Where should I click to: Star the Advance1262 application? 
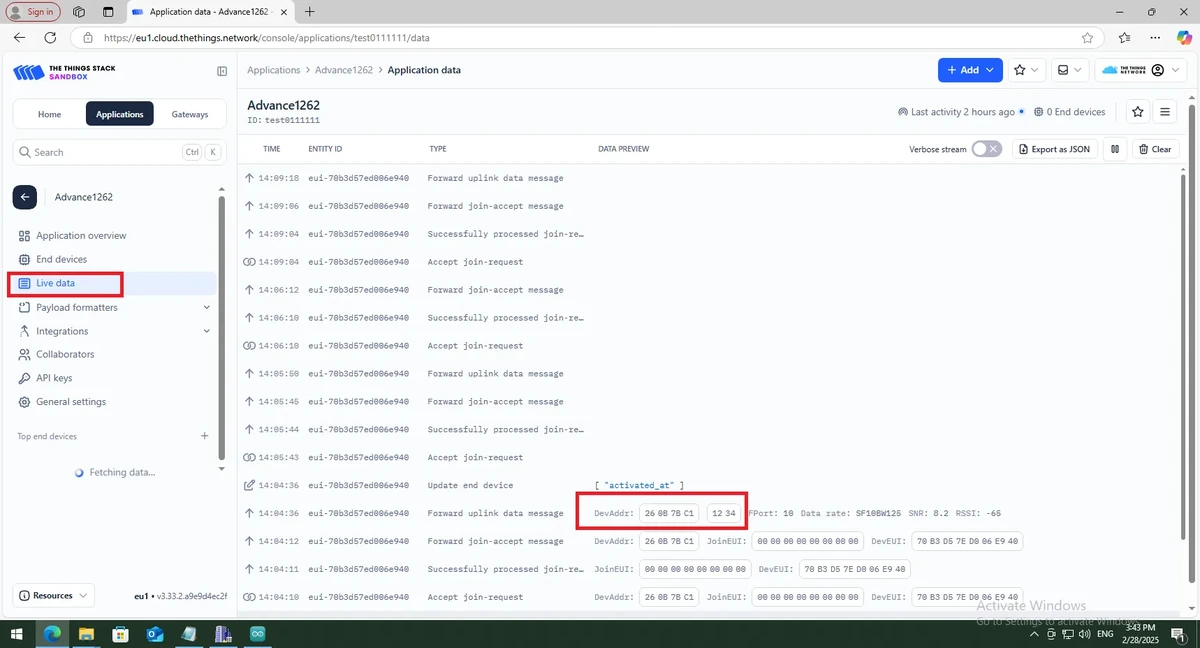coord(1137,112)
